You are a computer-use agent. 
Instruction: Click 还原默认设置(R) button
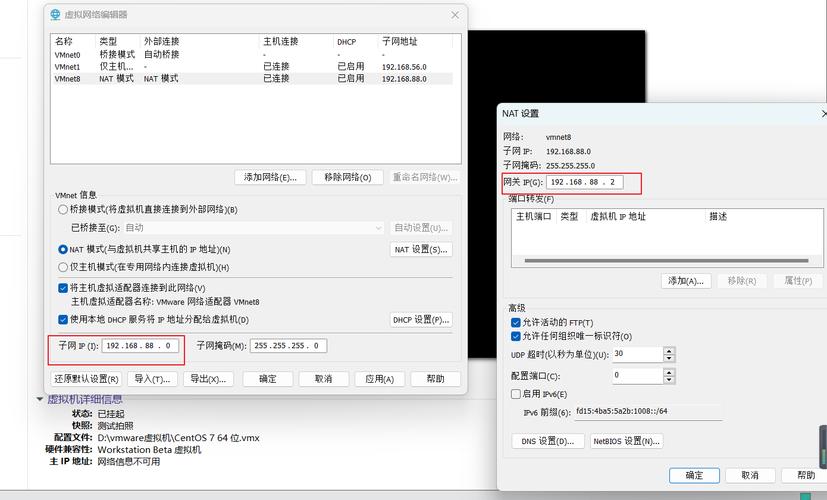pos(86,379)
